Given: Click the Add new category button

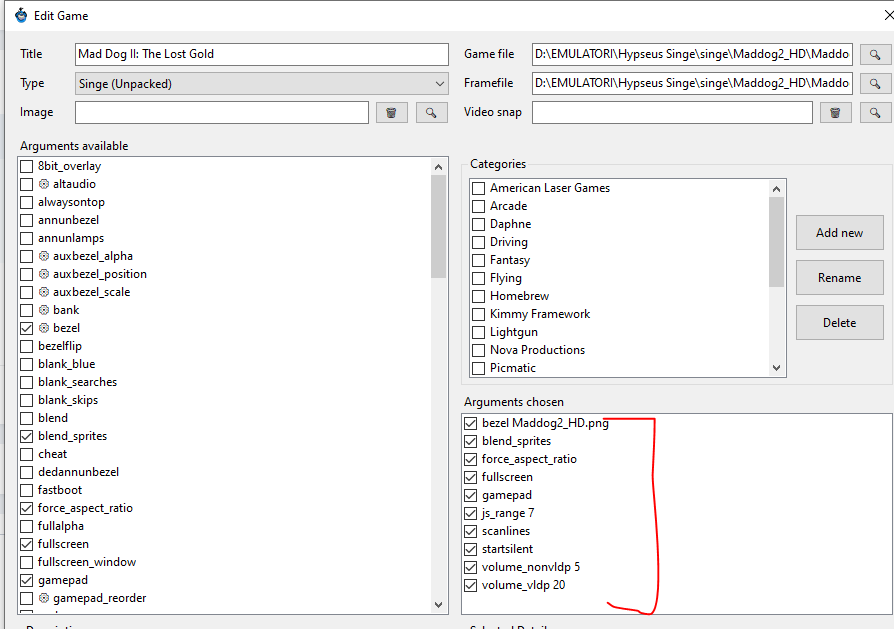Looking at the screenshot, I should point(839,233).
